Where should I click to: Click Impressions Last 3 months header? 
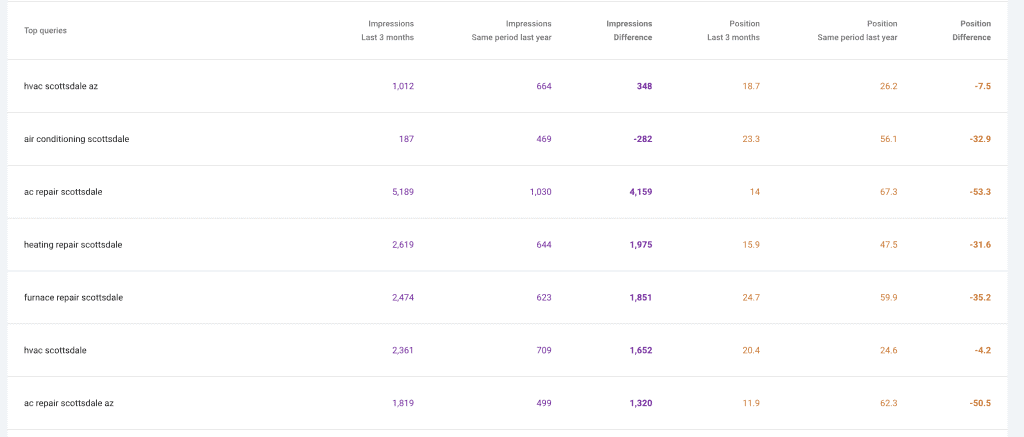click(387, 31)
